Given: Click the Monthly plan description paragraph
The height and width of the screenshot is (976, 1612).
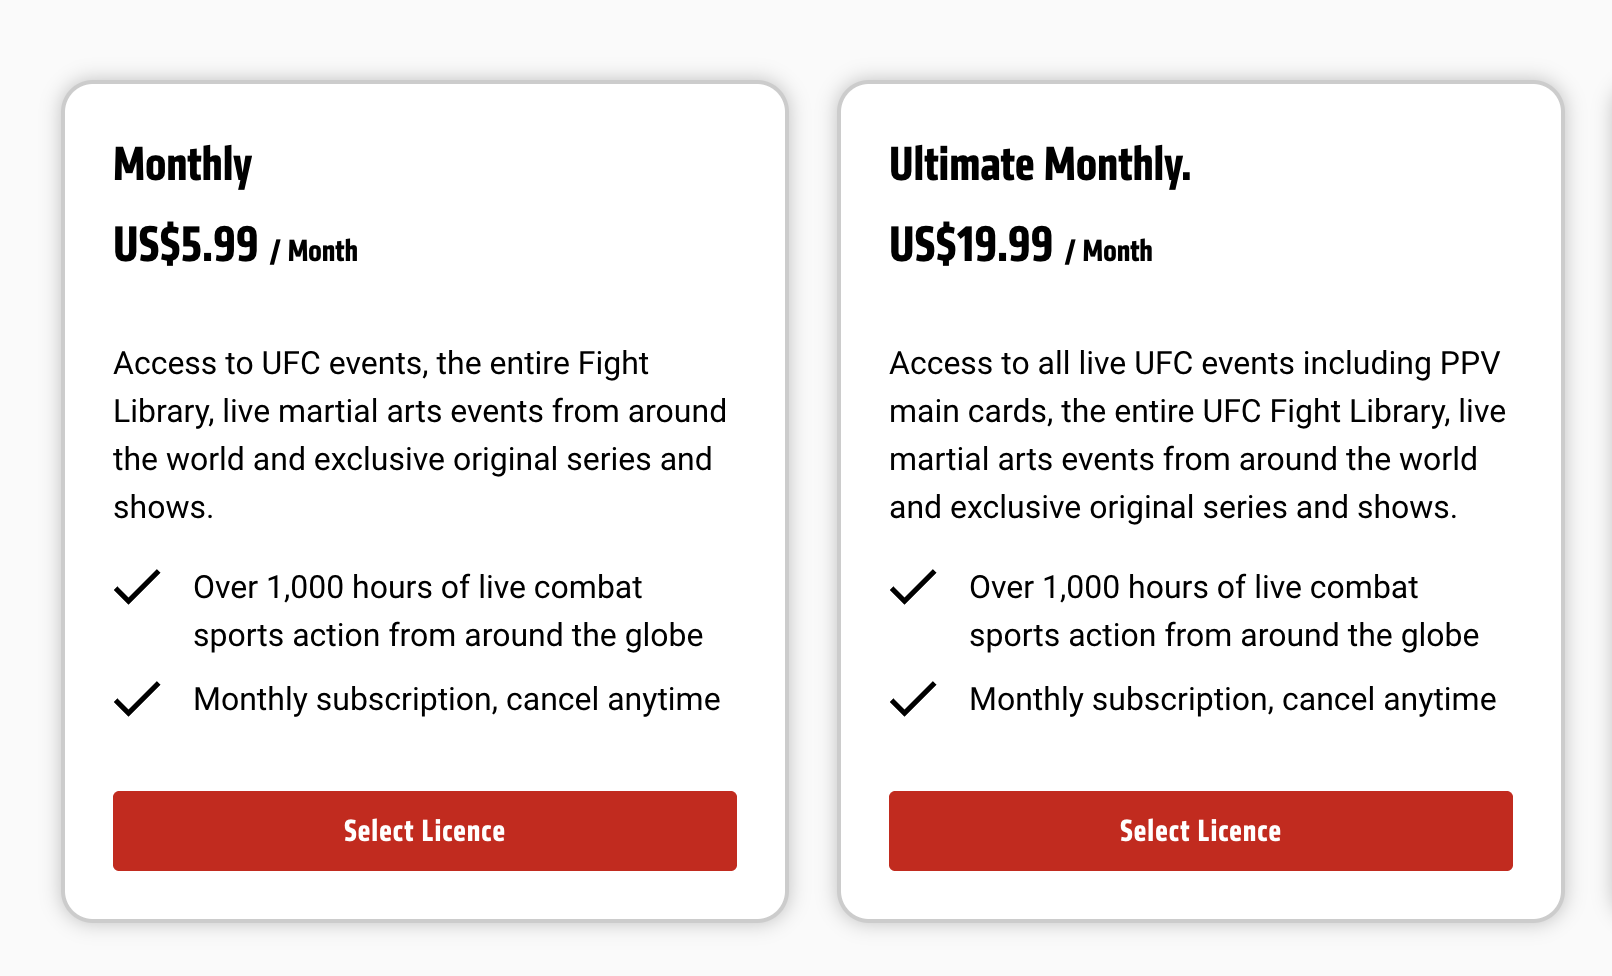Looking at the screenshot, I should [420, 435].
